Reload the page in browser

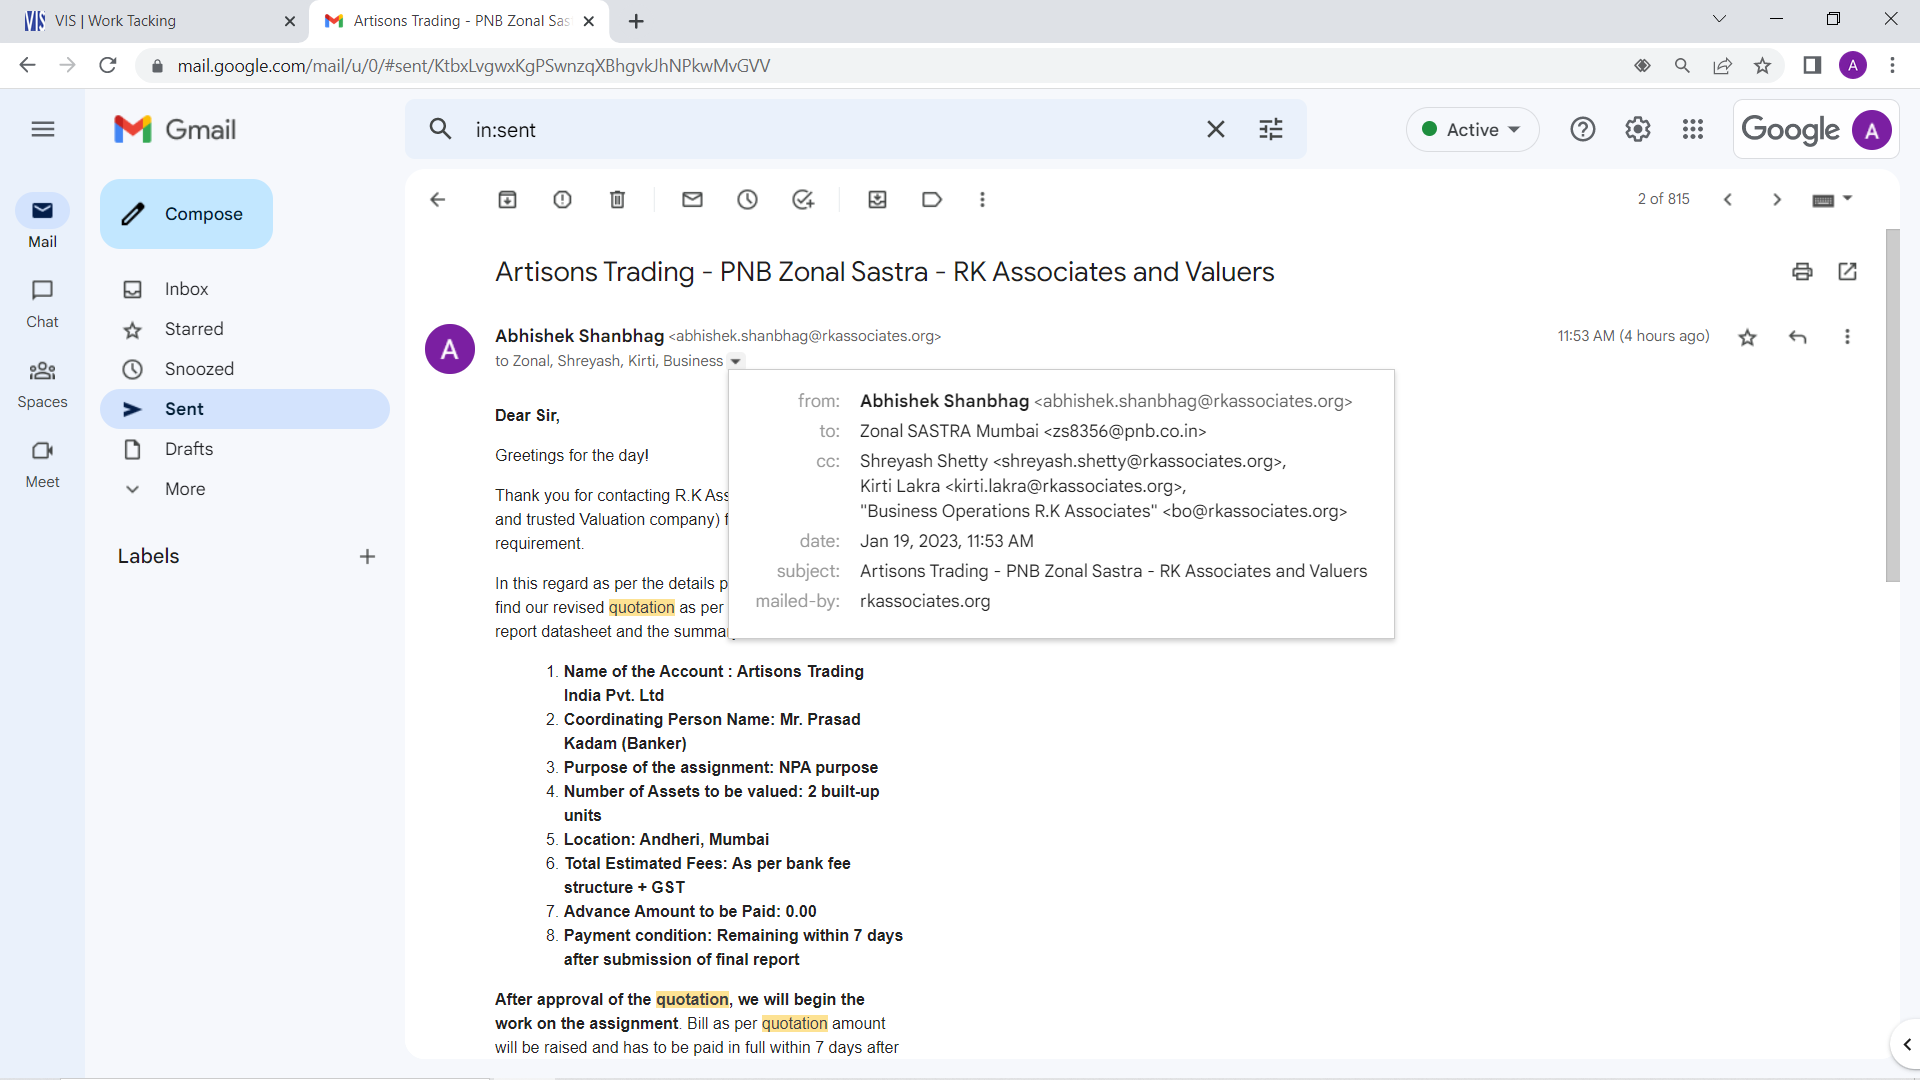(x=108, y=66)
